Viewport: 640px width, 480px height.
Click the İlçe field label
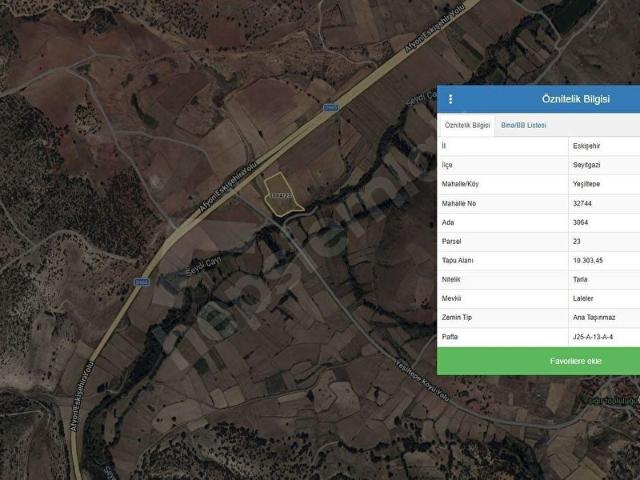click(x=447, y=165)
